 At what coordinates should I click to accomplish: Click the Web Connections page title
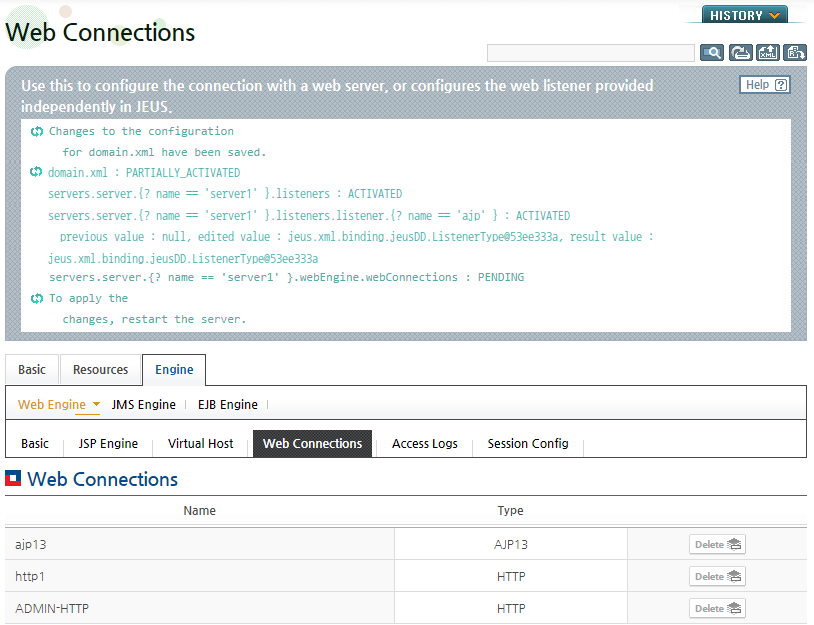[x=100, y=32]
